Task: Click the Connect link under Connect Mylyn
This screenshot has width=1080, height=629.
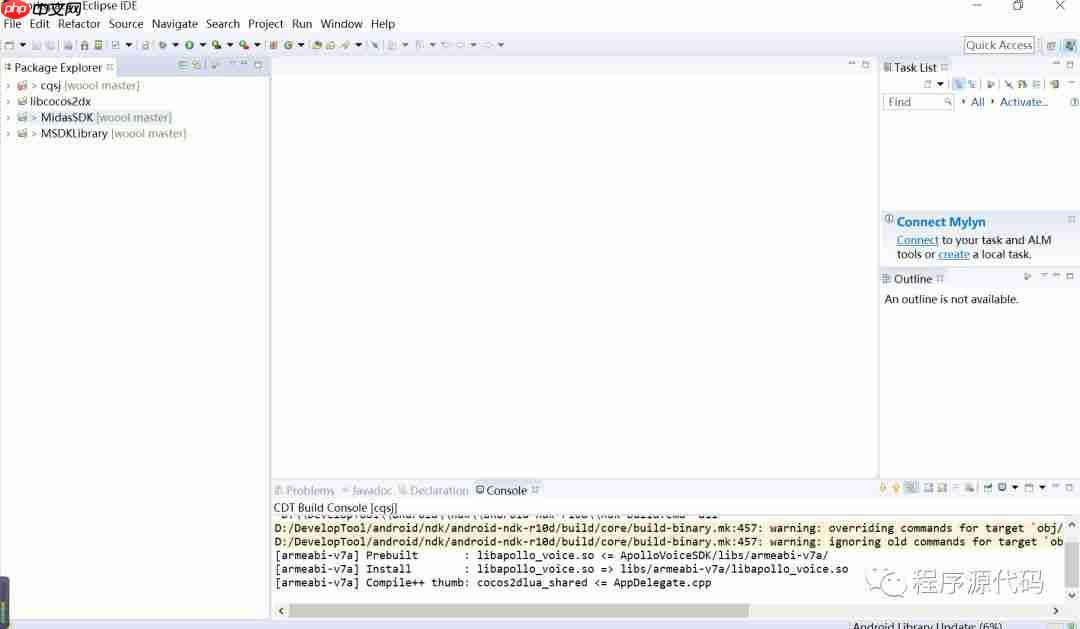Action: (917, 240)
